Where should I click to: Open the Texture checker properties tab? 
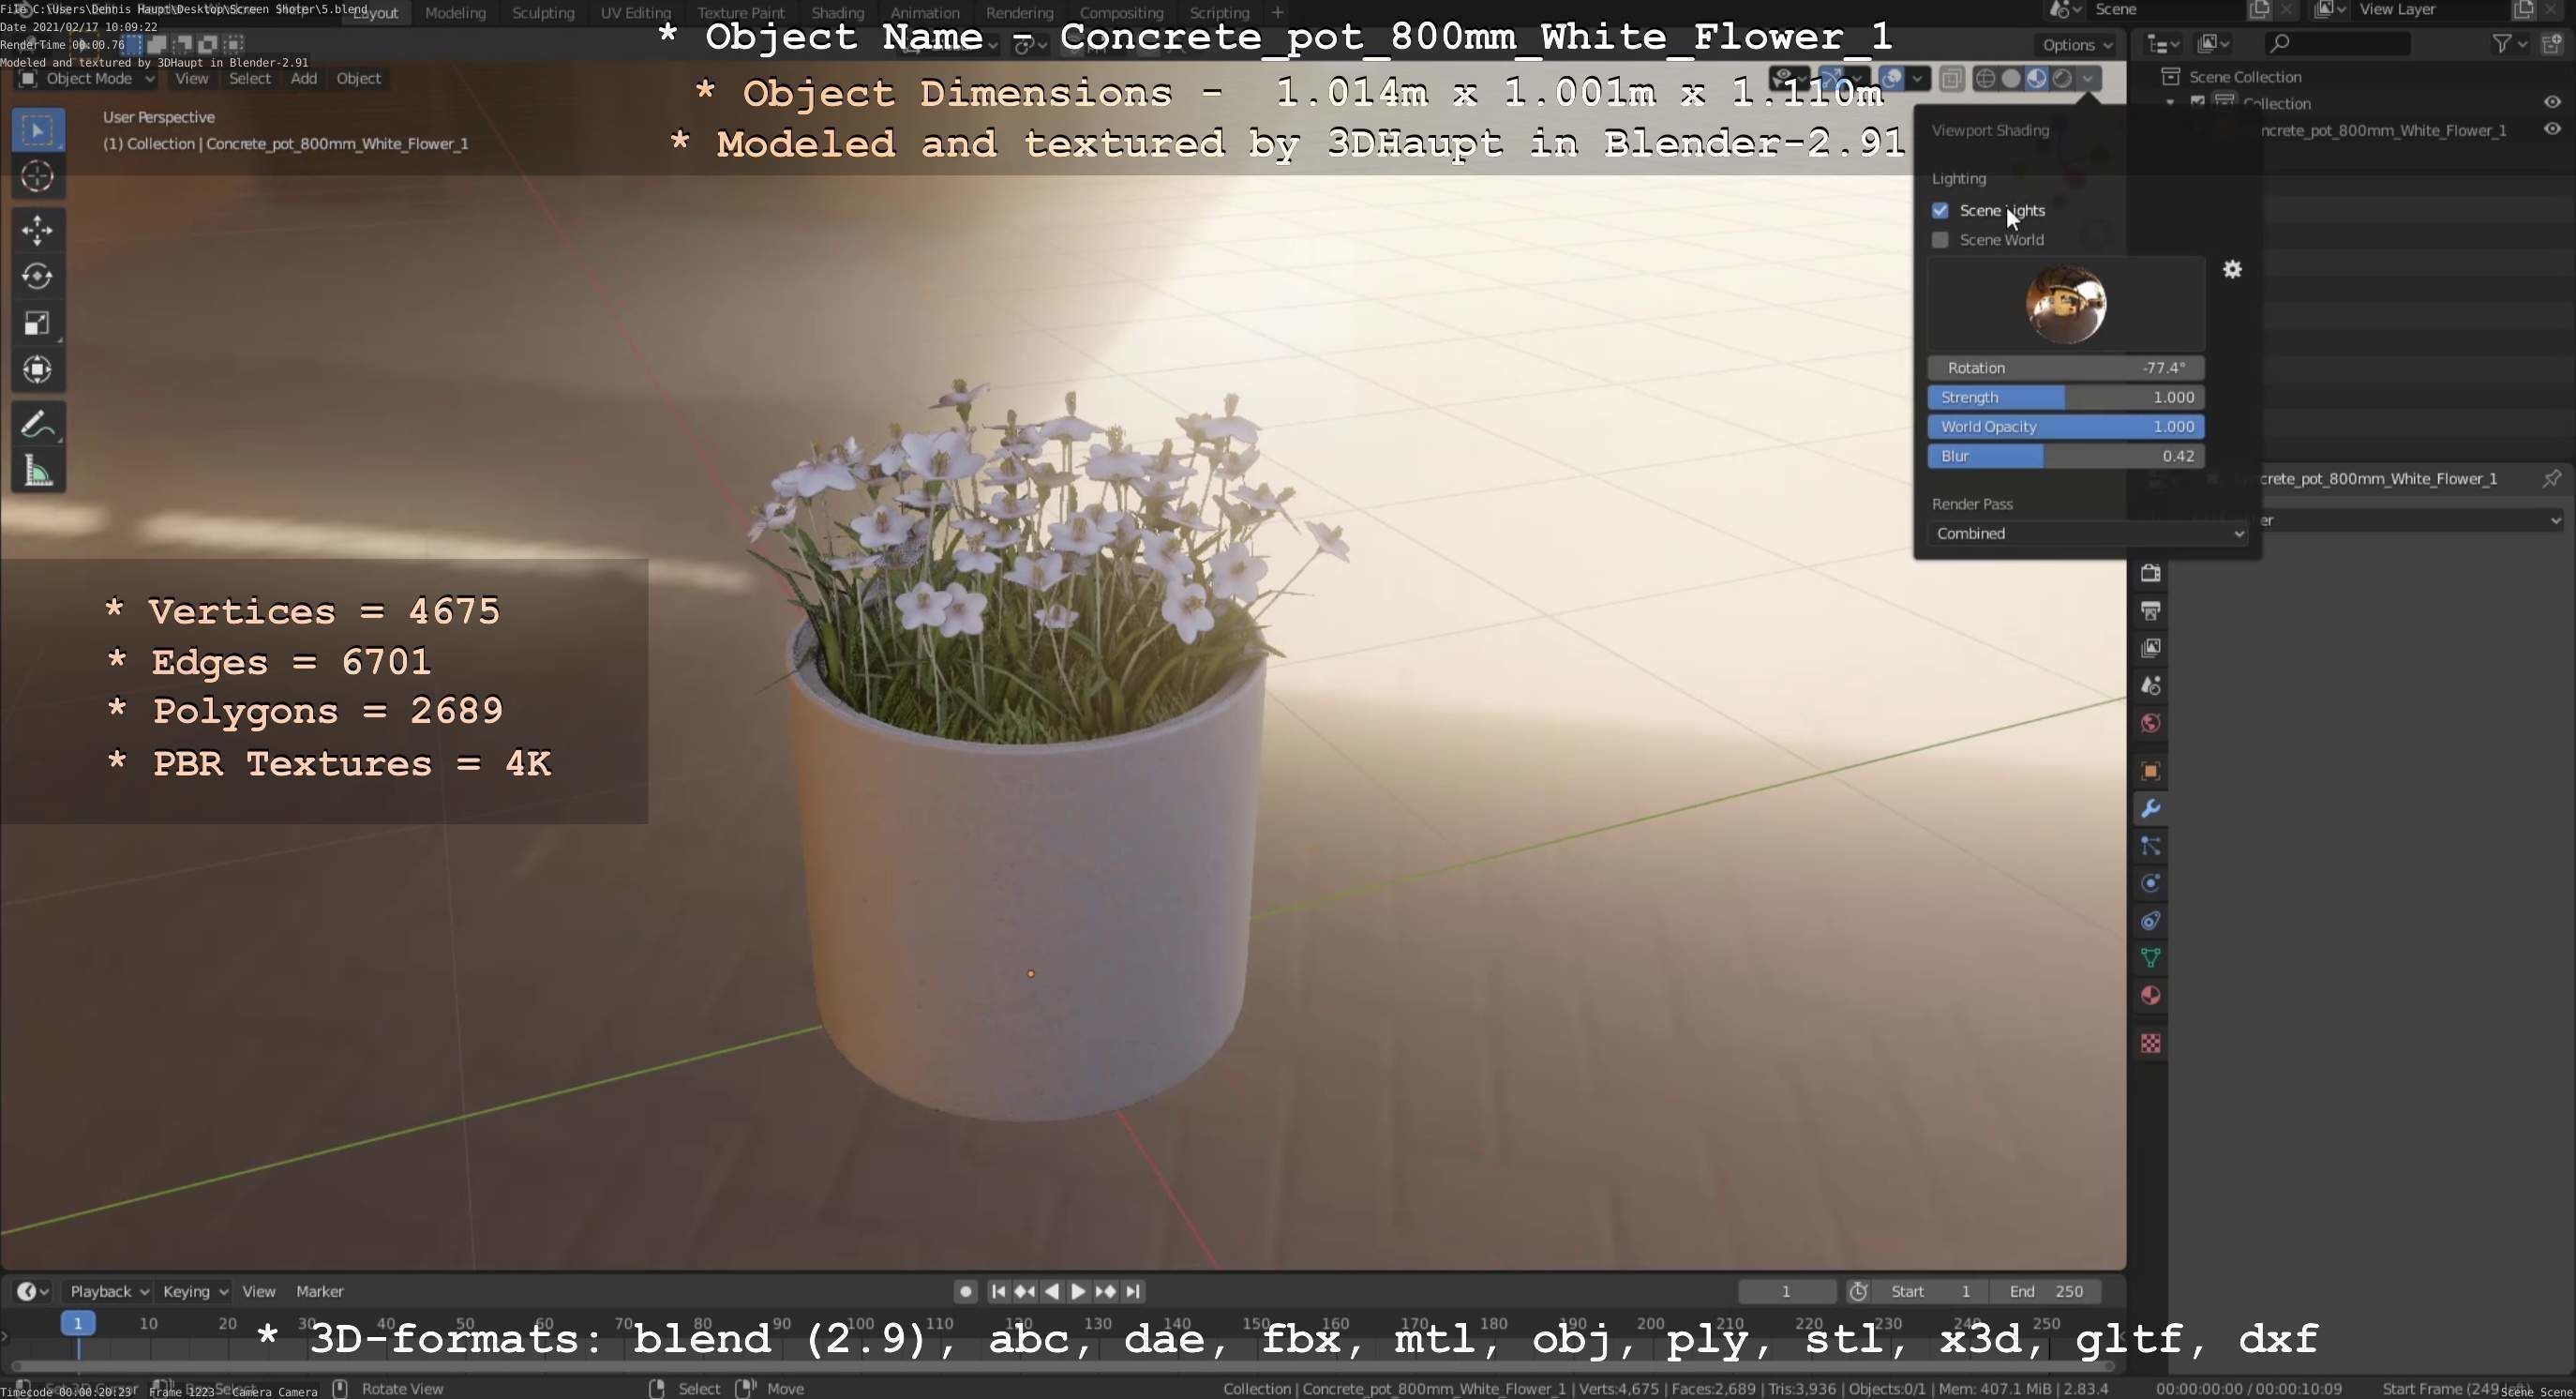[2150, 1044]
